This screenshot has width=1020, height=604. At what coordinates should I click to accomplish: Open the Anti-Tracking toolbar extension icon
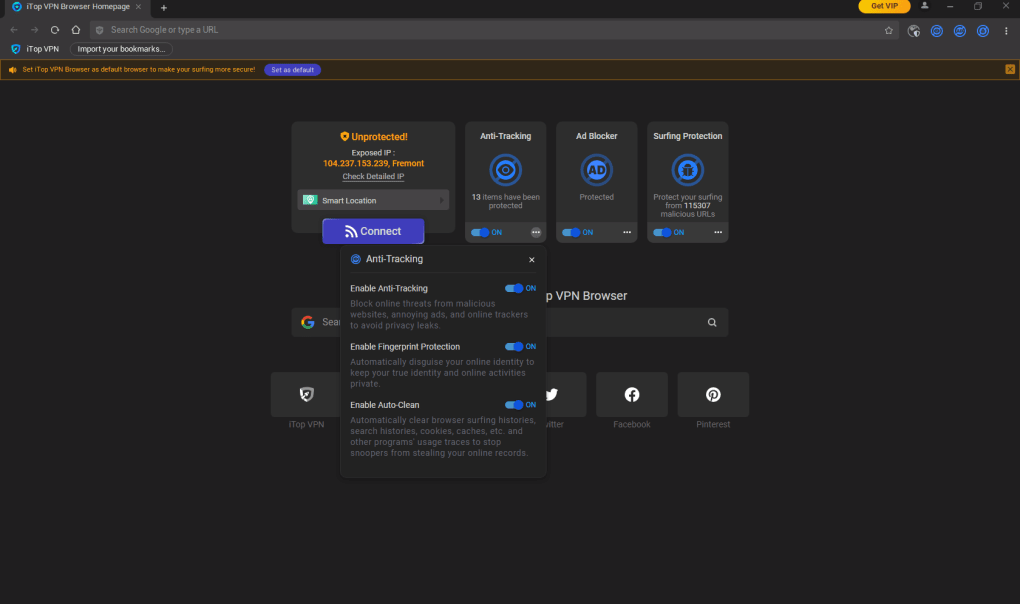[937, 31]
